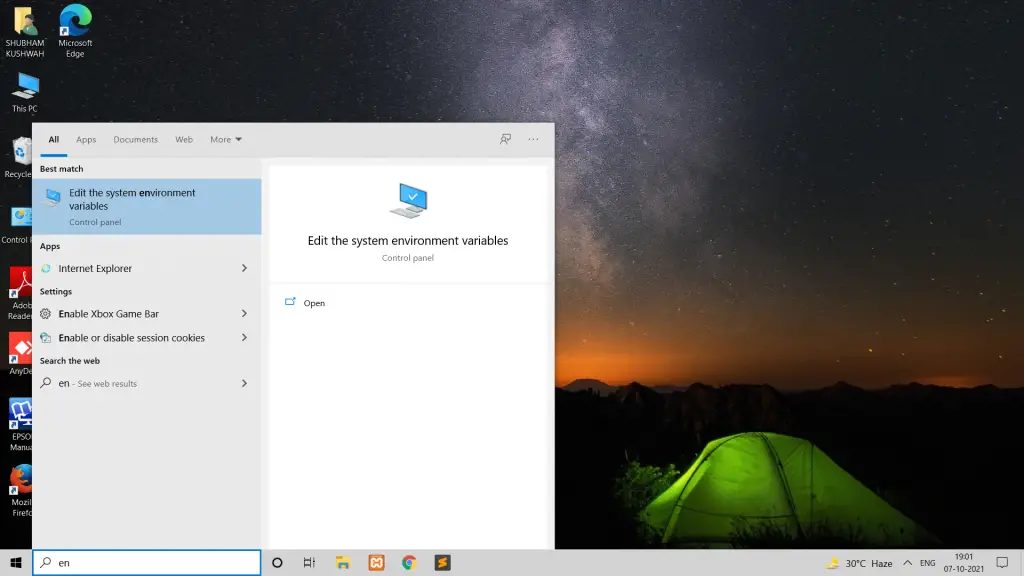
Task: Open the More filter dropdown
Action: coord(225,139)
